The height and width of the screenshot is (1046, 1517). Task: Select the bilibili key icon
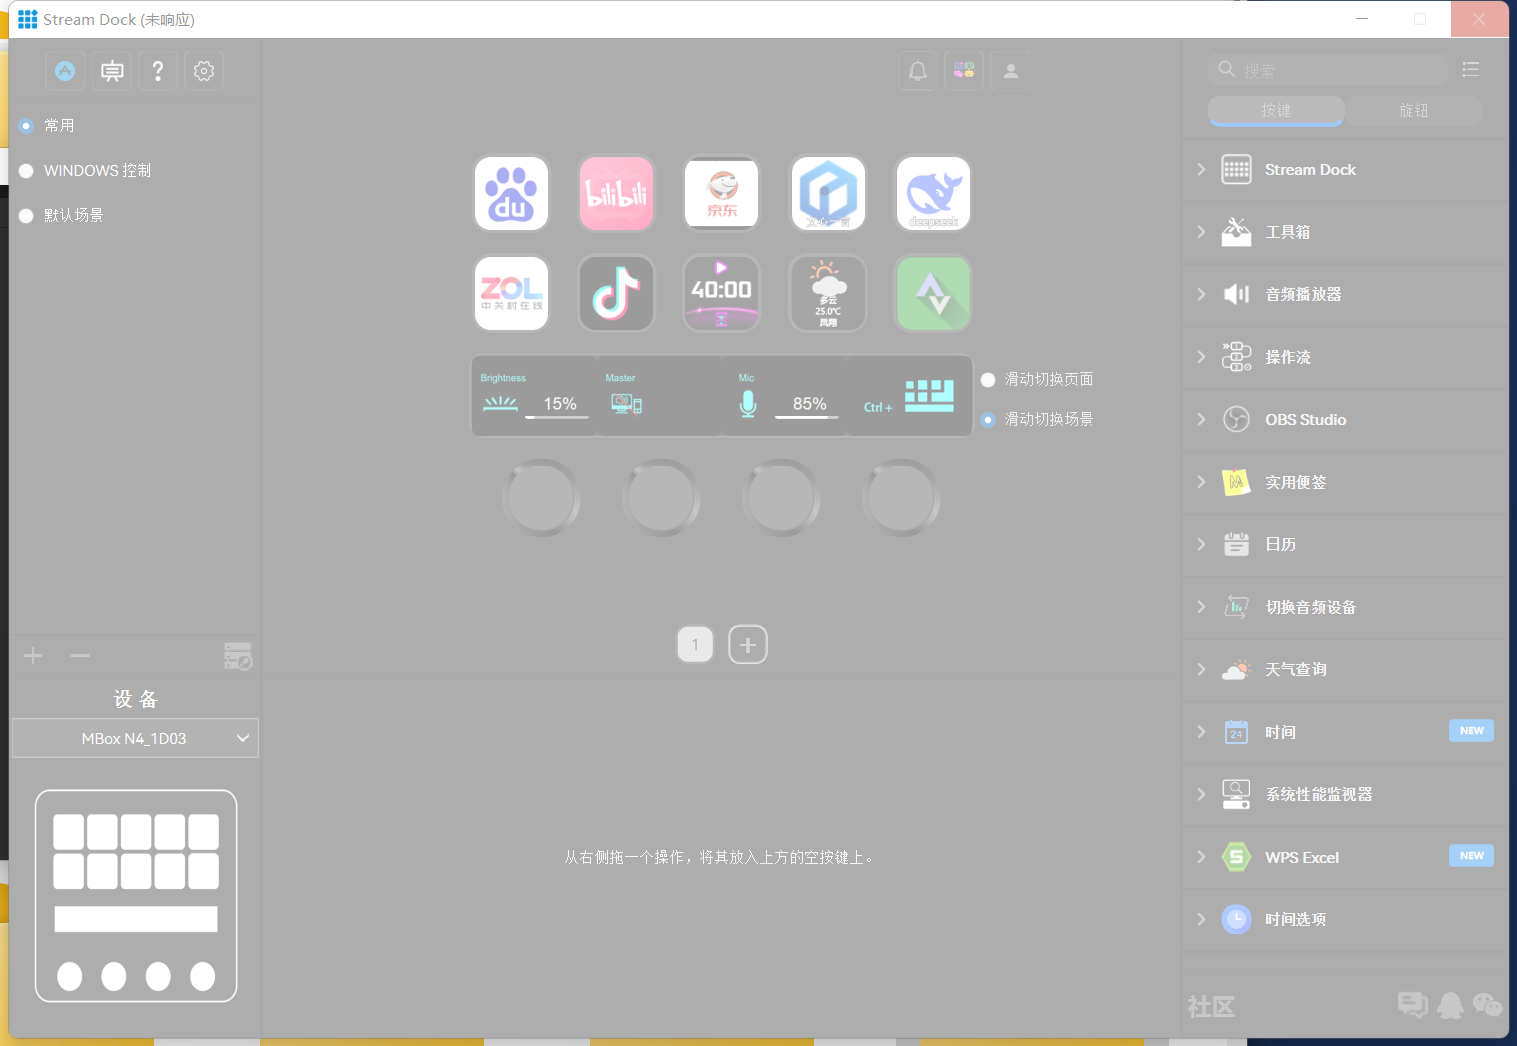tap(617, 193)
